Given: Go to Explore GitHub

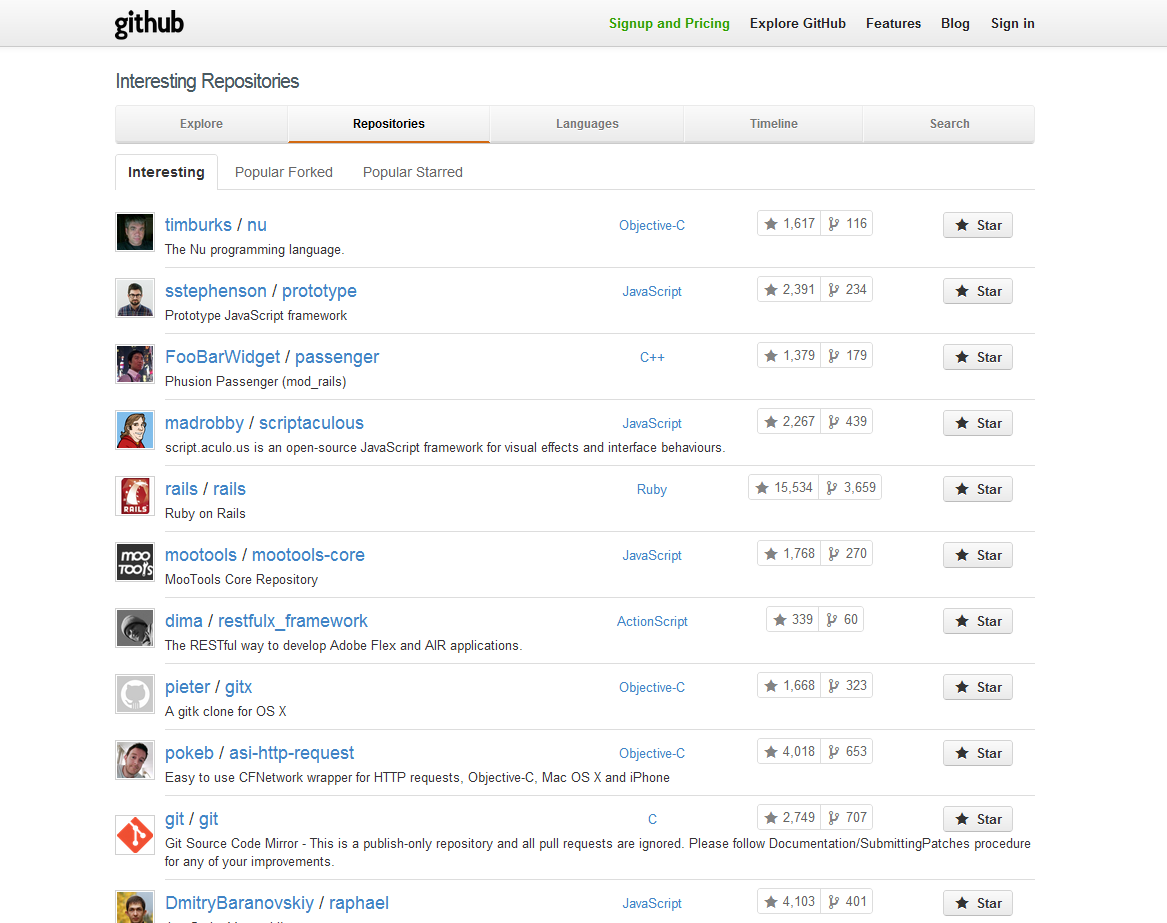Looking at the screenshot, I should (x=798, y=24).
